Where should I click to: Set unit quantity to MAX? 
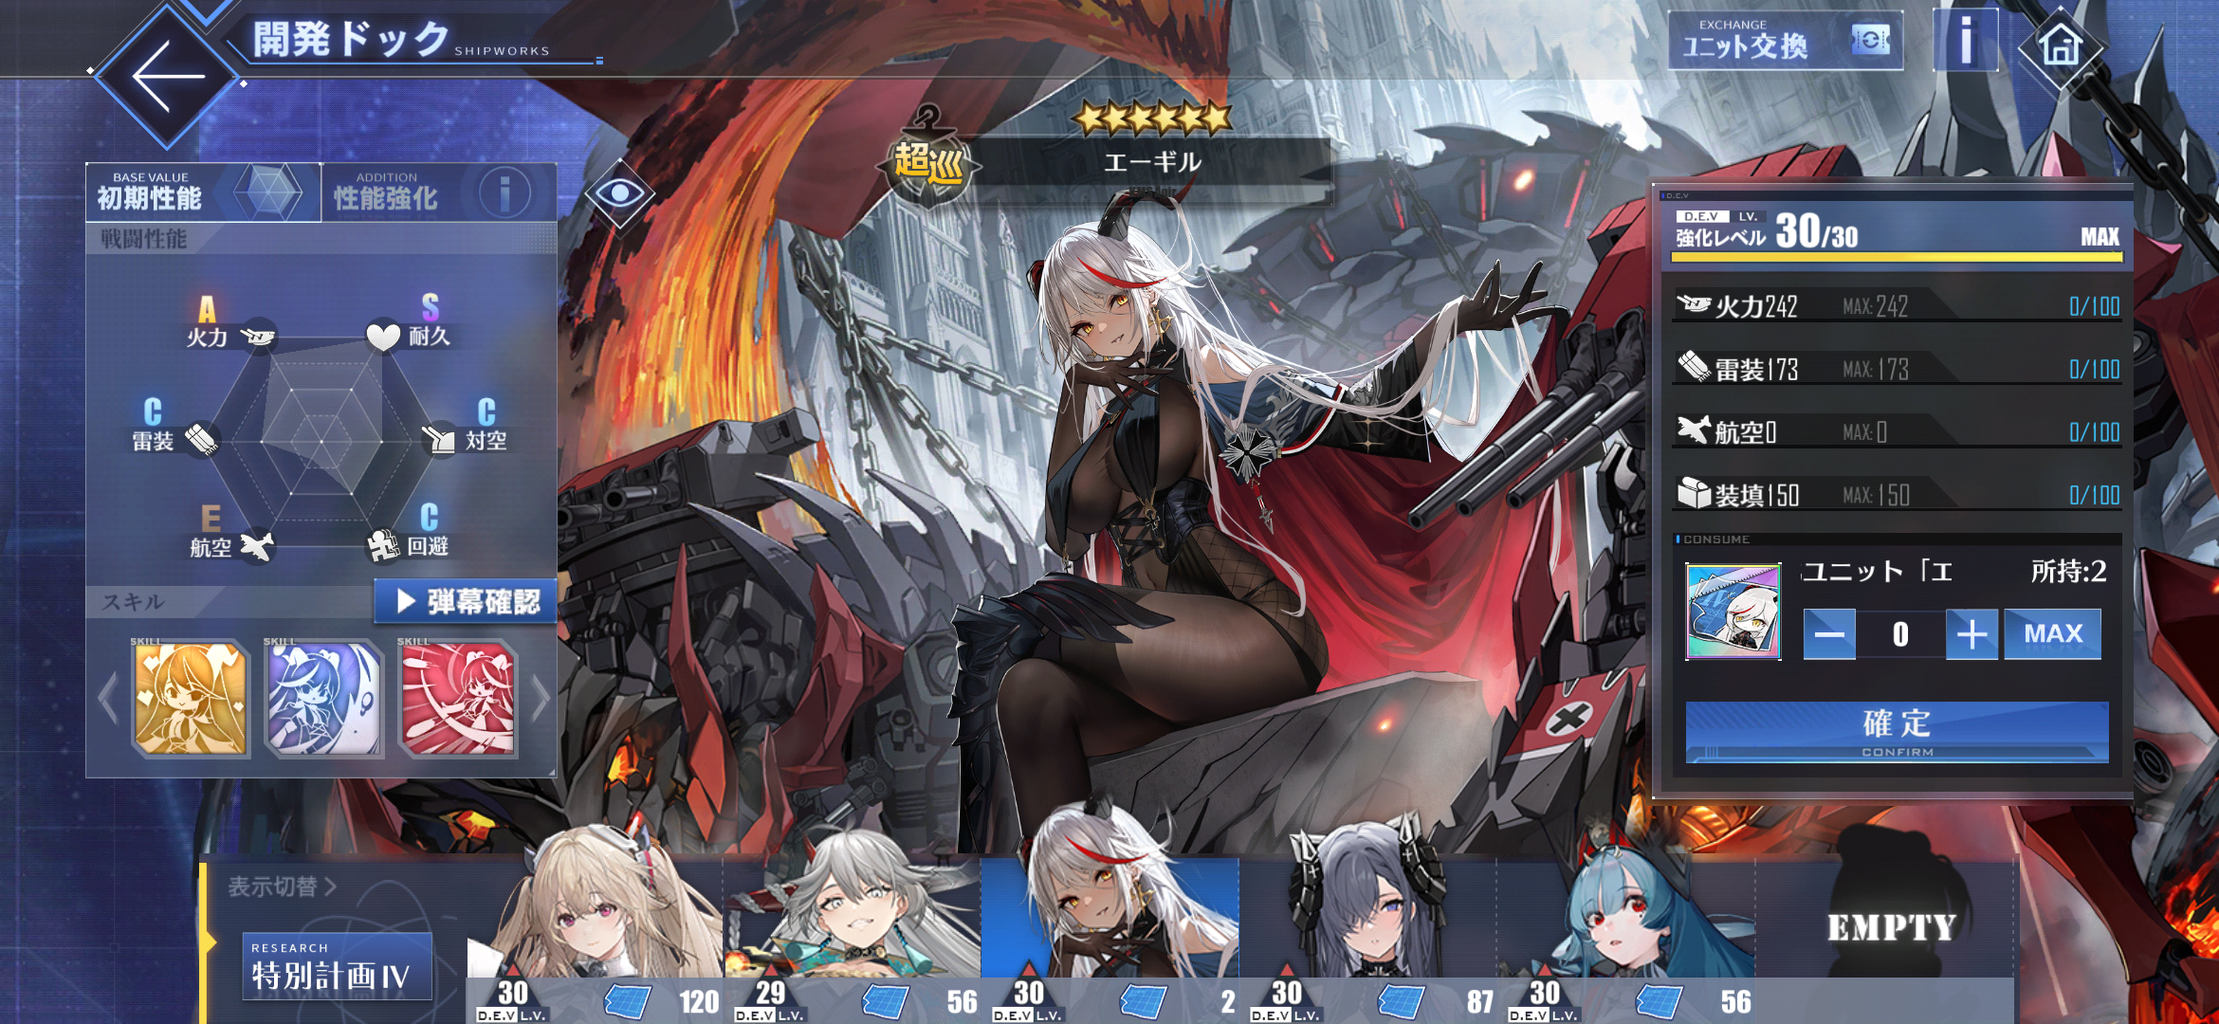click(2053, 634)
